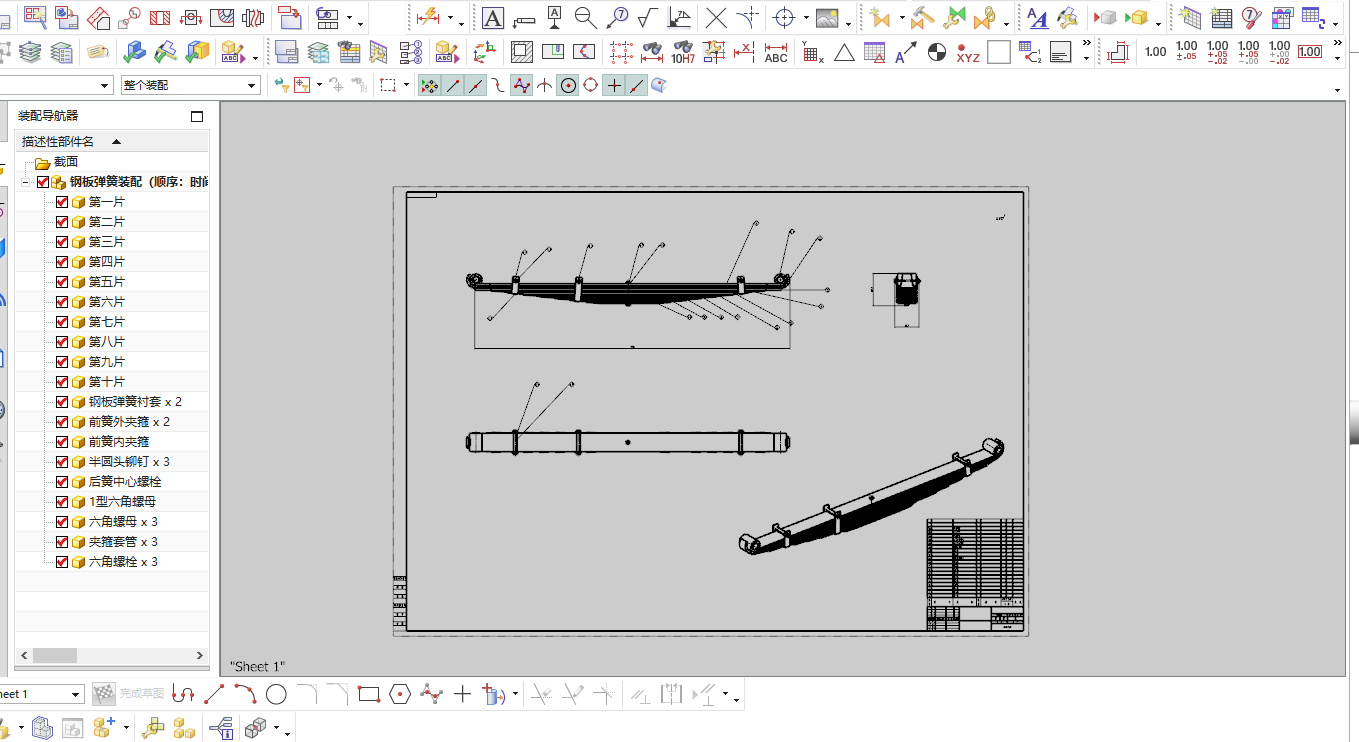Select the Arc sketch tool
Image resolution: width=1359 pixels, height=742 pixels.
pos(245,694)
